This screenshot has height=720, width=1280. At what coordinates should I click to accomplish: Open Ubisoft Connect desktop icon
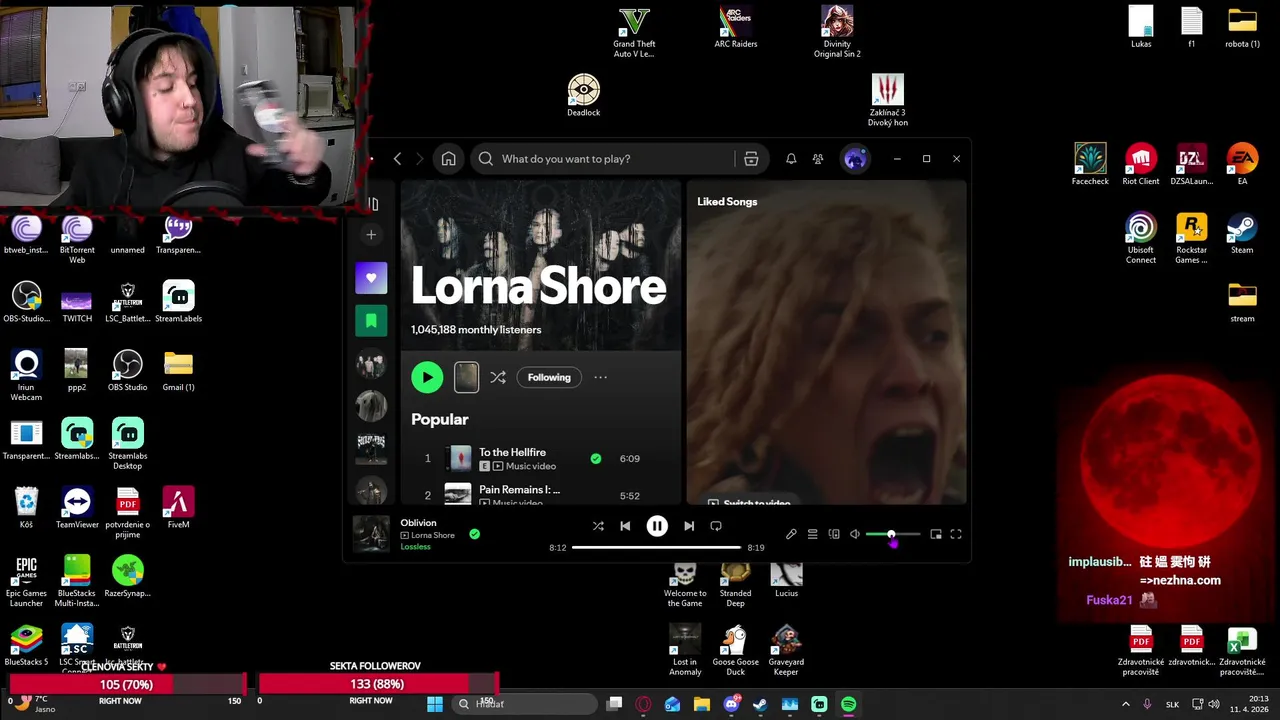coord(1140,238)
